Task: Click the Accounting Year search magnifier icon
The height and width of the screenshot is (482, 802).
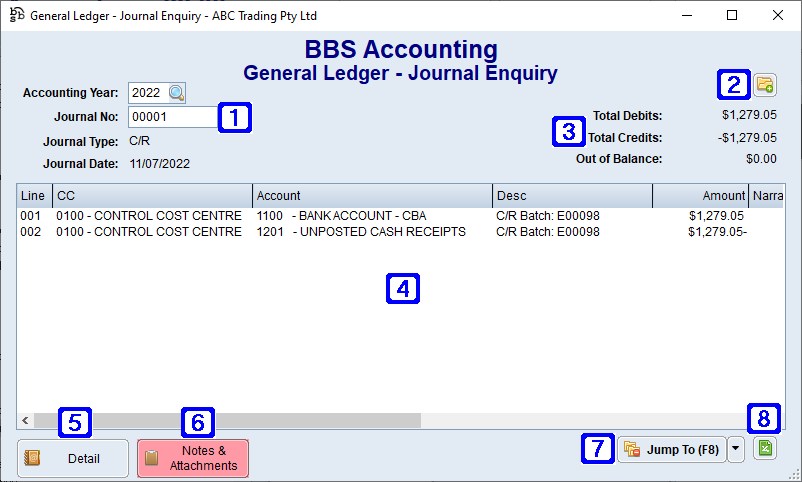Action: point(176,93)
